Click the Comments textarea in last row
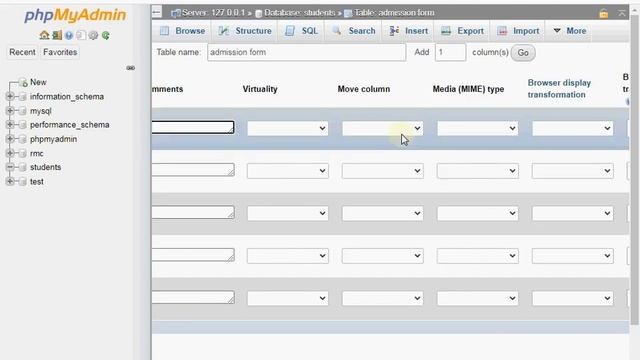Screen dimensions: 640x360 point(193,297)
